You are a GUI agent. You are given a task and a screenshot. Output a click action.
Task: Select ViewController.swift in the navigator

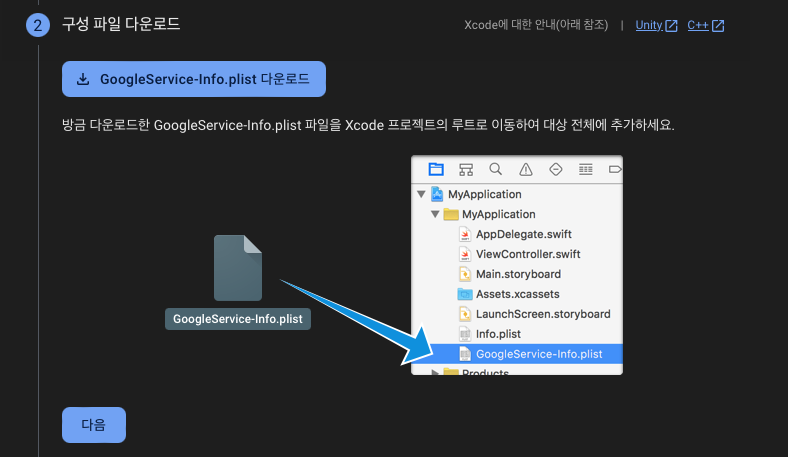tap(527, 254)
